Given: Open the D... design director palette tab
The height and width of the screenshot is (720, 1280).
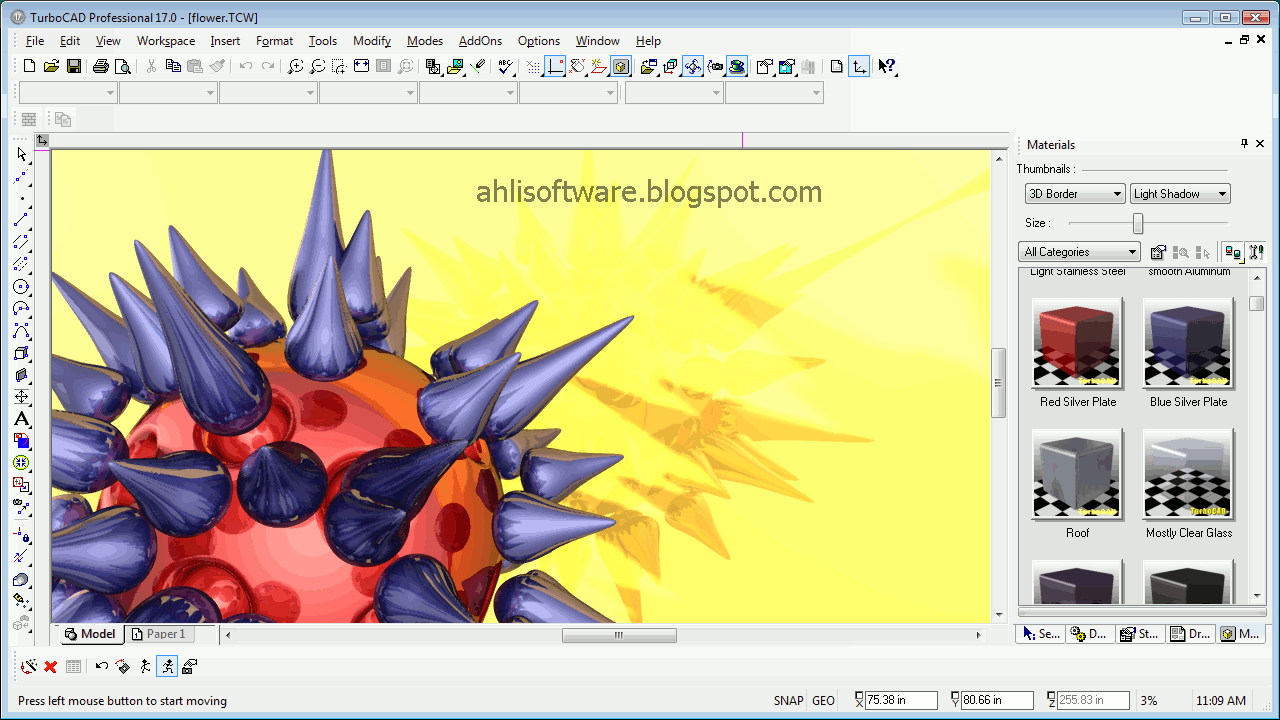Looking at the screenshot, I should click(x=1090, y=634).
